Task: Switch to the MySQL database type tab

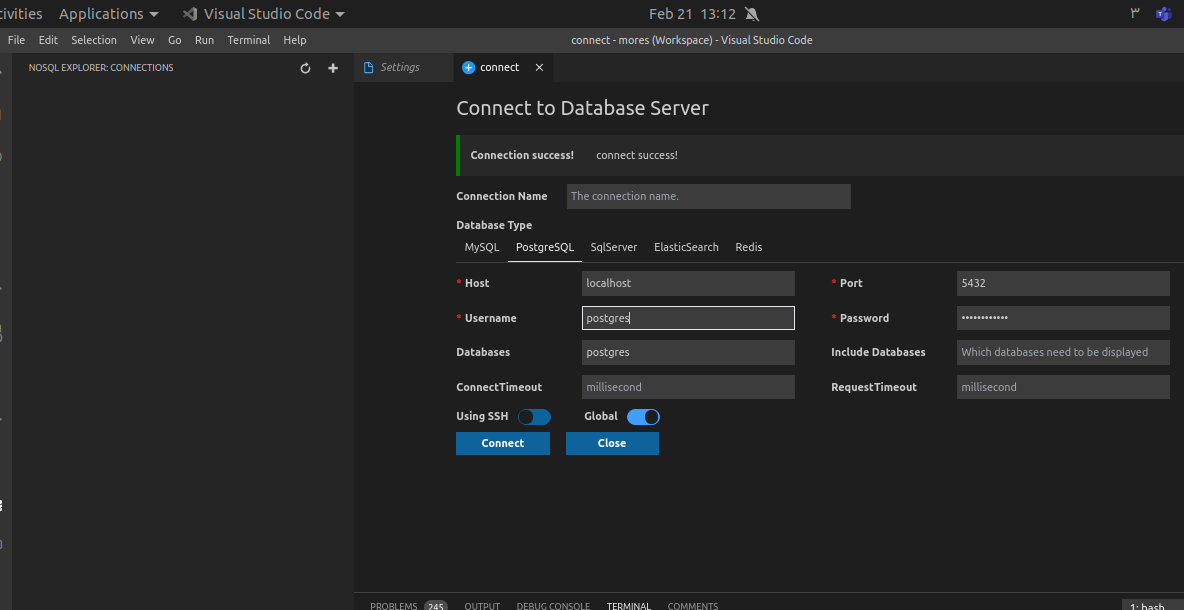Action: 481,247
